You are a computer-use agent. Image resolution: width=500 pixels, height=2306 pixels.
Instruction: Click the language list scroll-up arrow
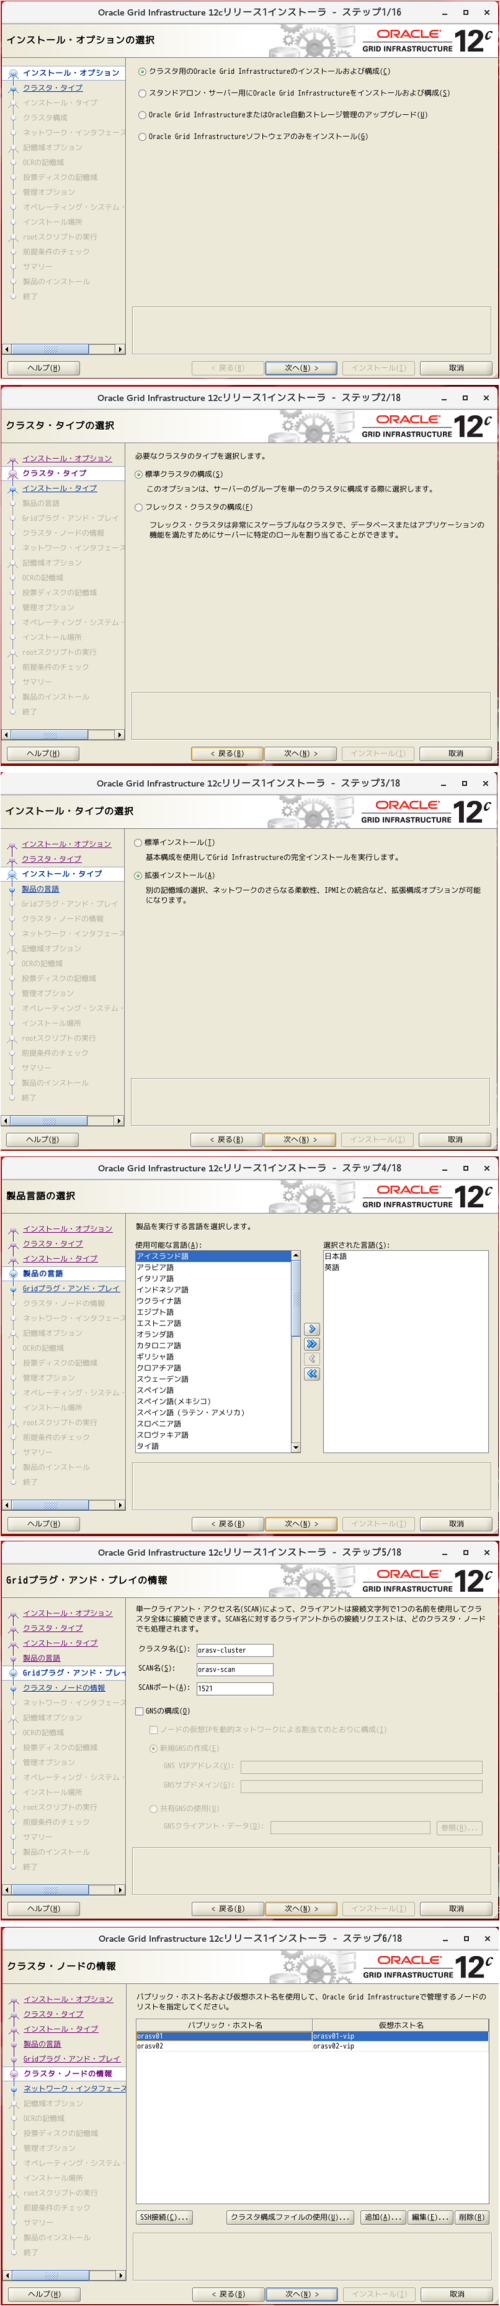(295, 1255)
